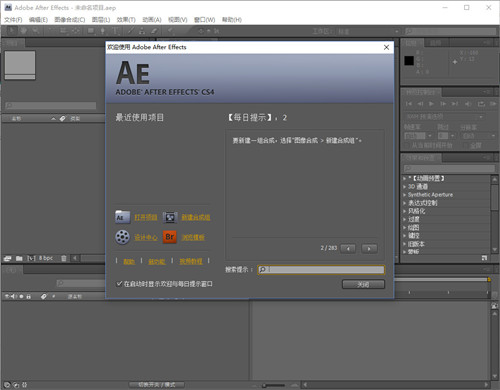
Task: Toggle 全屏 checkbox in Preview panel
Action: (x=466, y=145)
